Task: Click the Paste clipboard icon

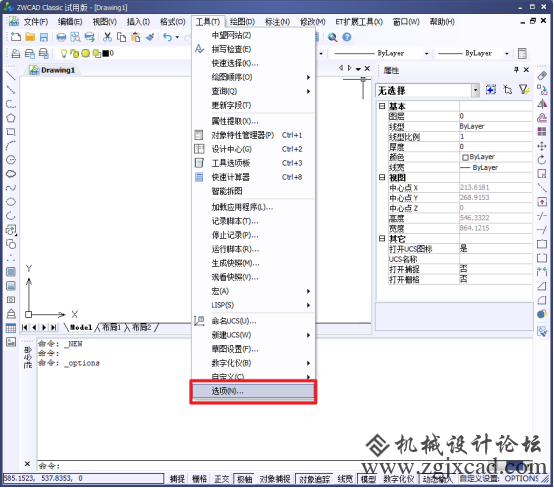Action: [135, 37]
